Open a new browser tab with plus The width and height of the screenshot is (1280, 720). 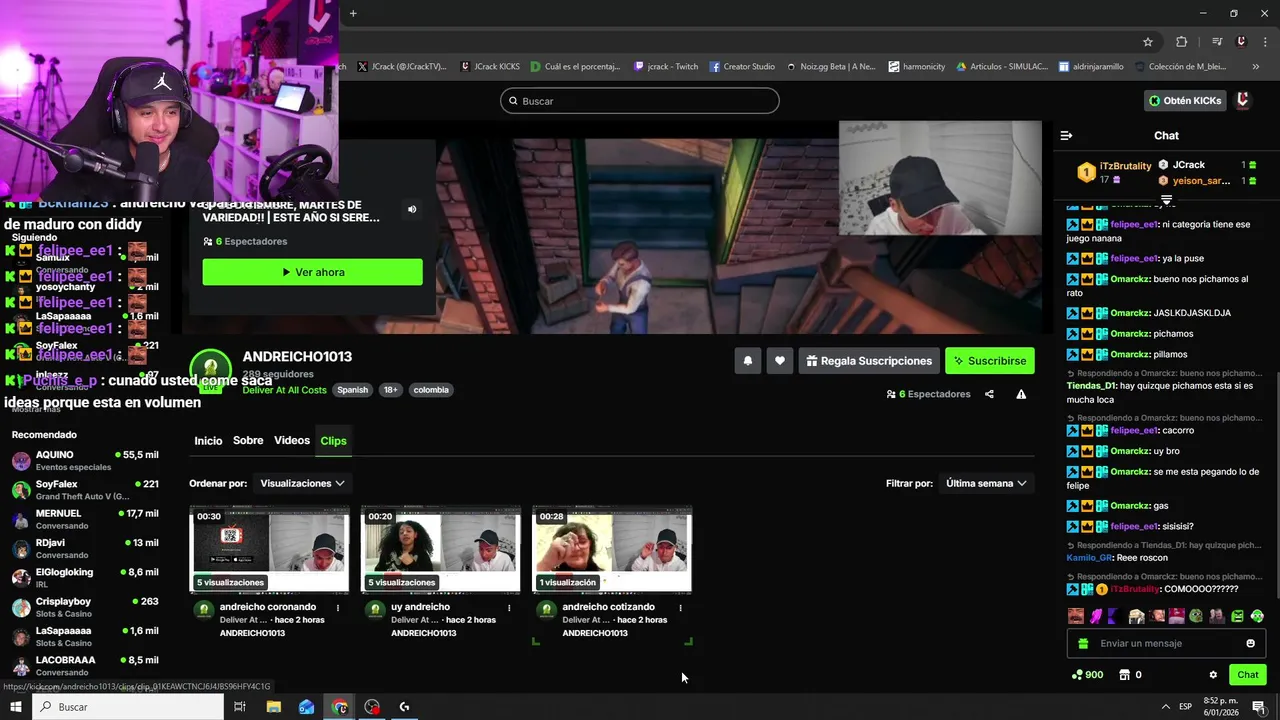click(353, 13)
